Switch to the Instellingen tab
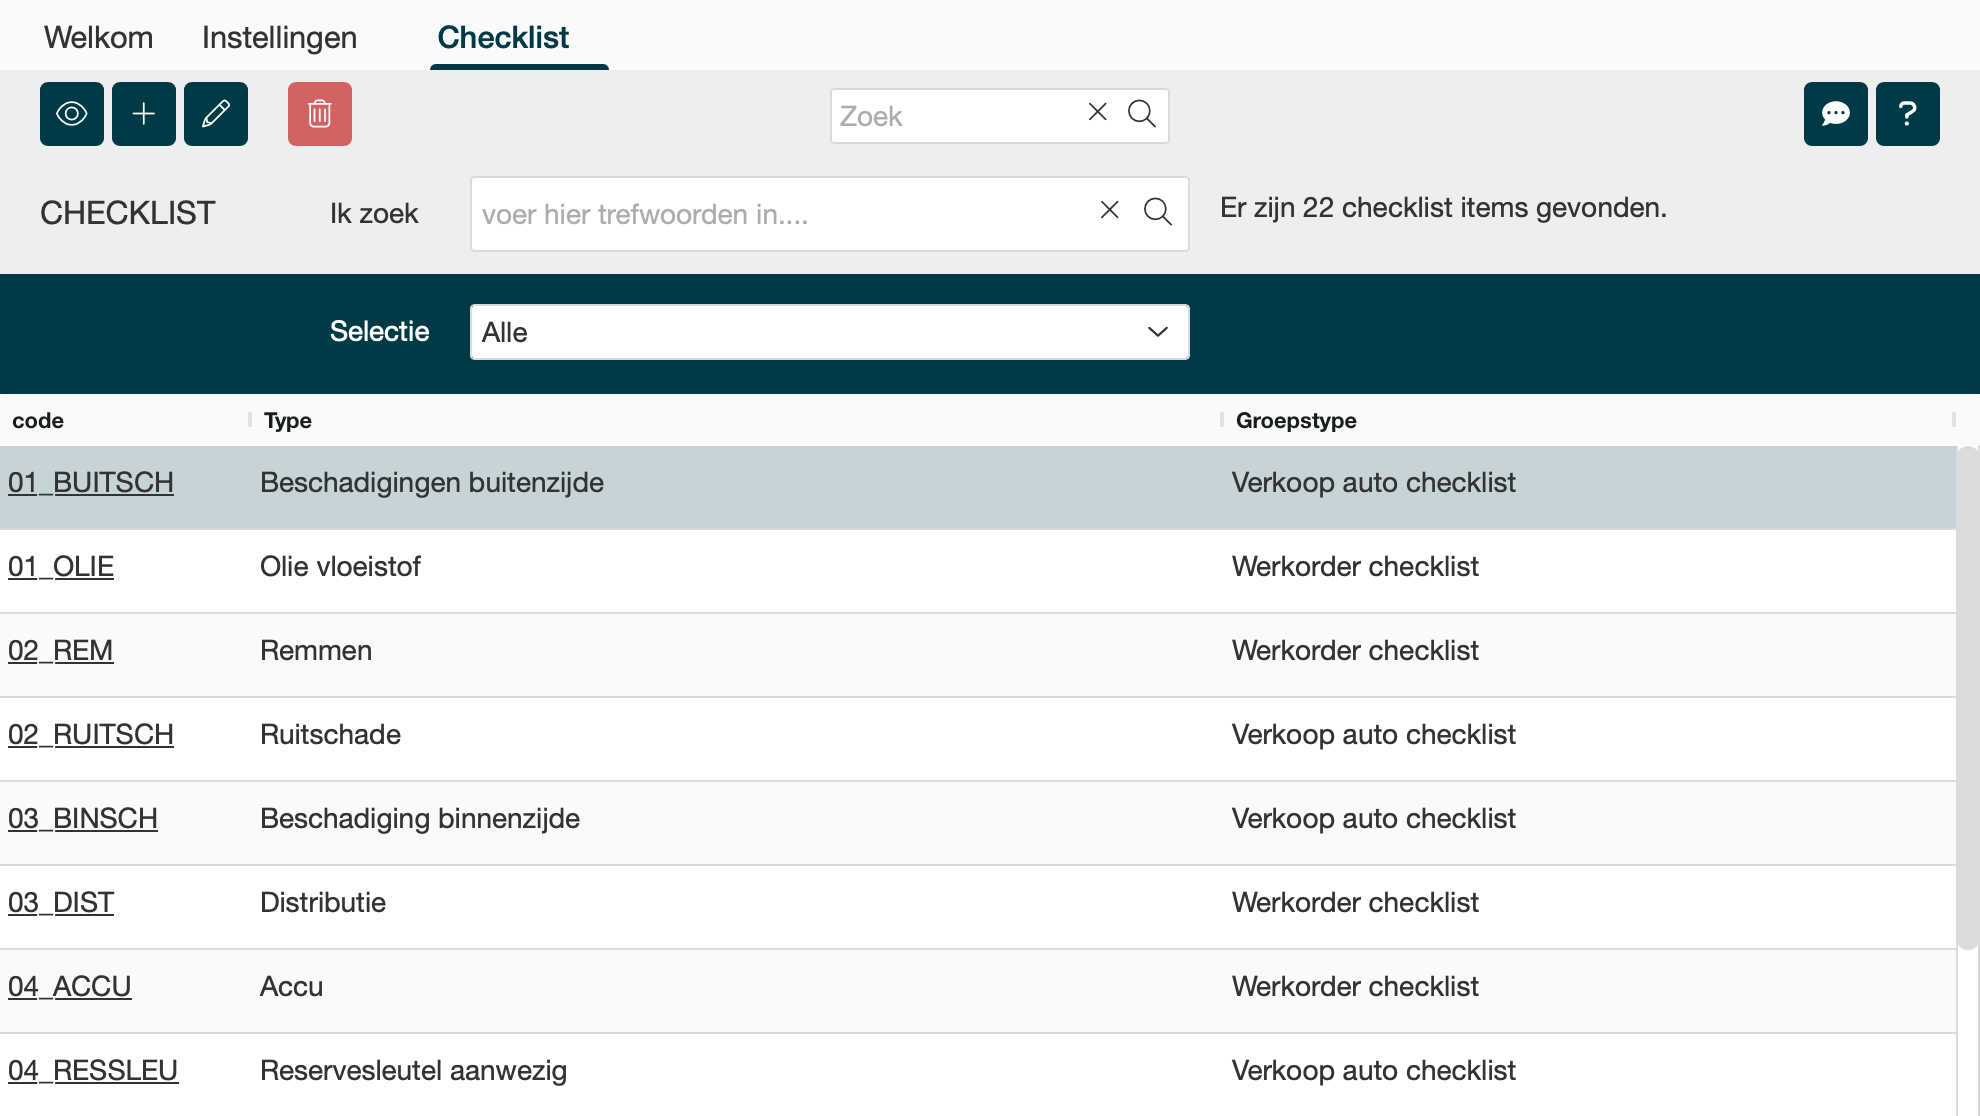The image size is (1980, 1116). (x=279, y=37)
